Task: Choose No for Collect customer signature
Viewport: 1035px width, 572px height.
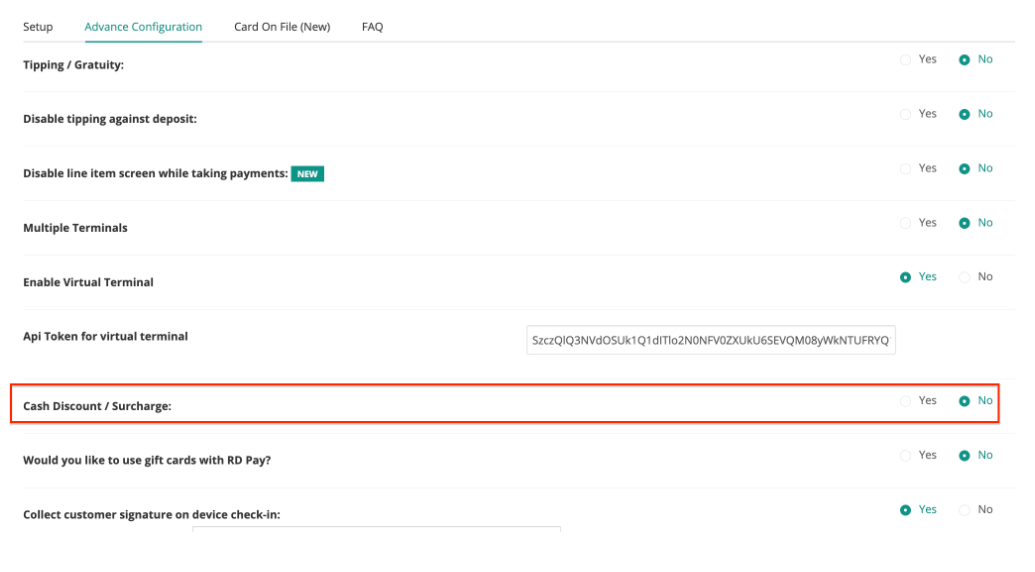Action: [x=964, y=510]
